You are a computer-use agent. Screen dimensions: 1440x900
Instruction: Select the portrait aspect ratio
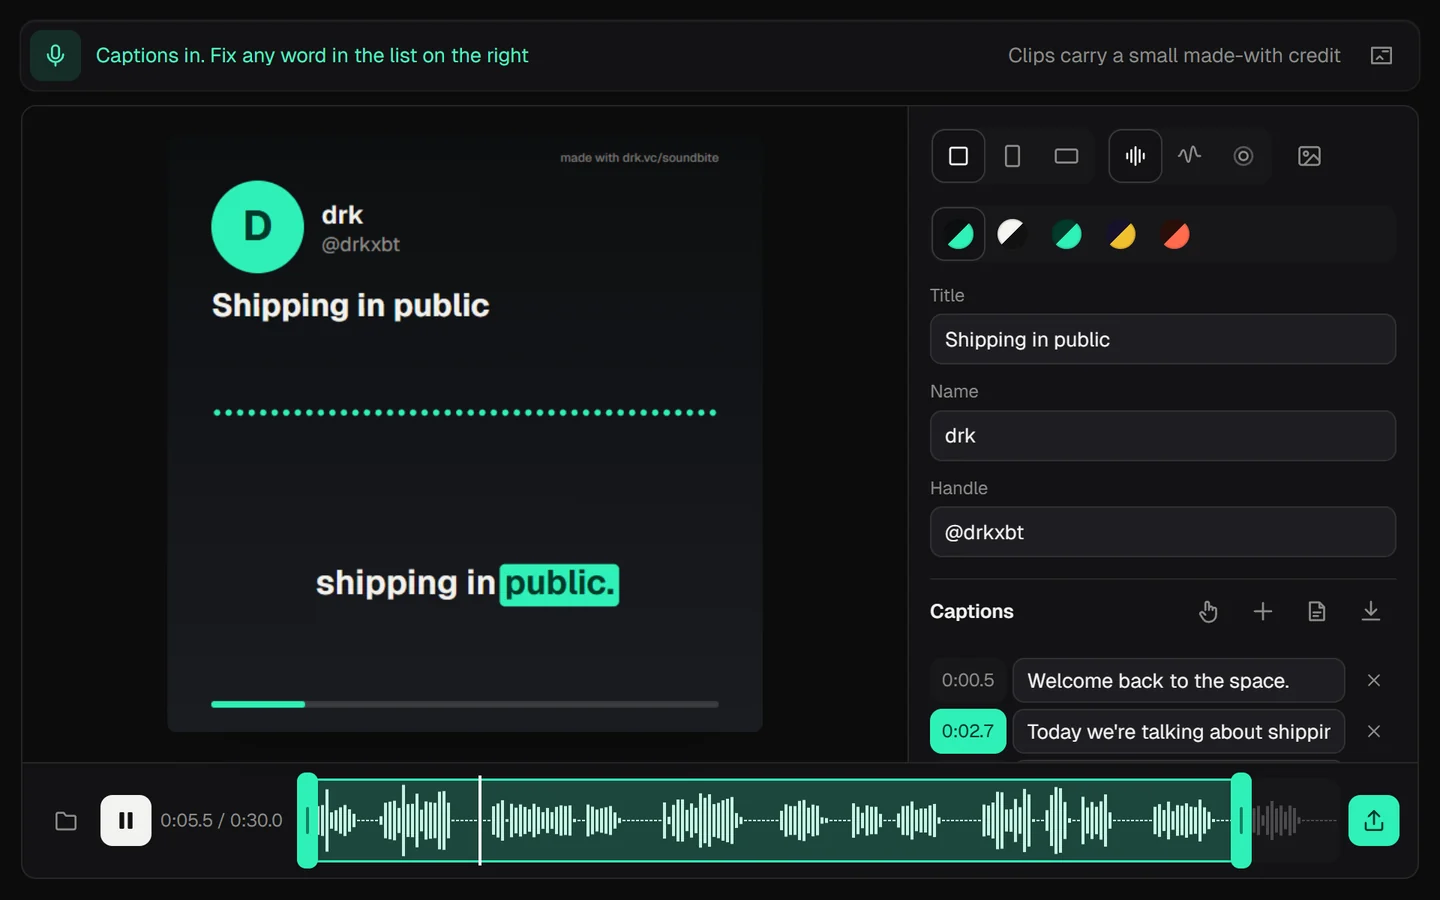[1012, 156]
